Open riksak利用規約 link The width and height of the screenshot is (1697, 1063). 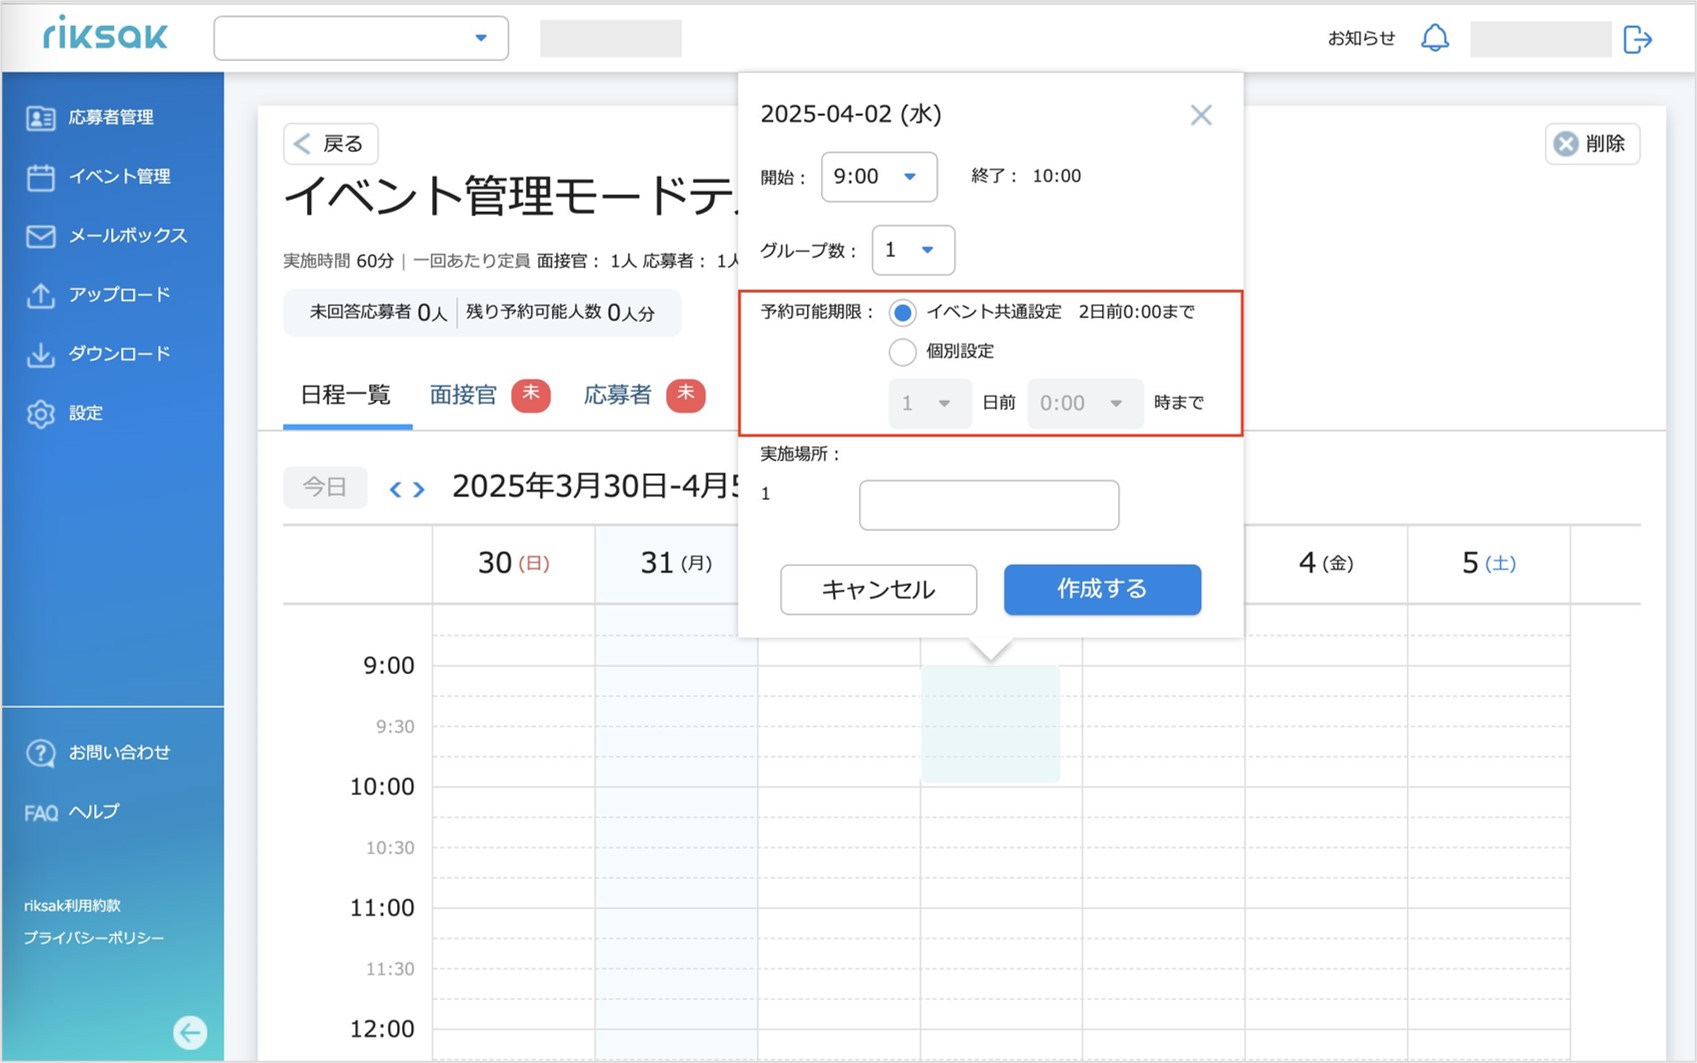(x=72, y=906)
